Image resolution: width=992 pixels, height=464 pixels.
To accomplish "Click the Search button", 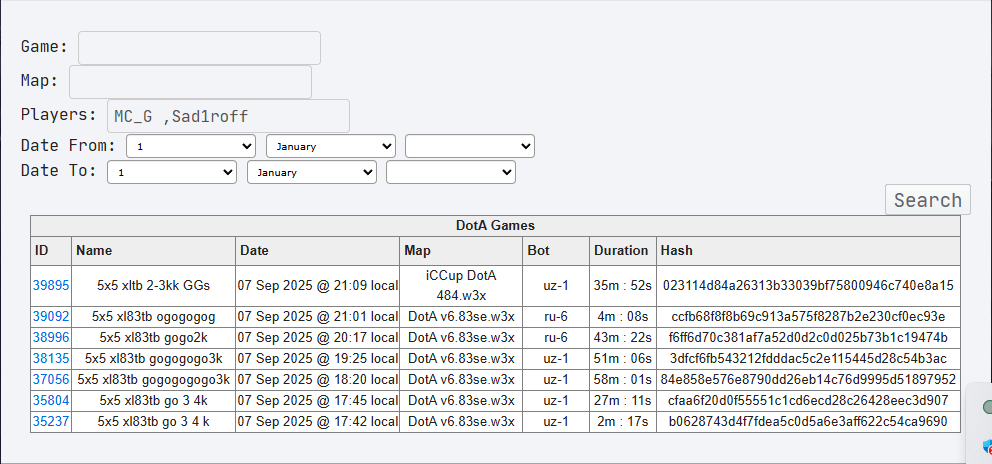I will click(x=927, y=200).
